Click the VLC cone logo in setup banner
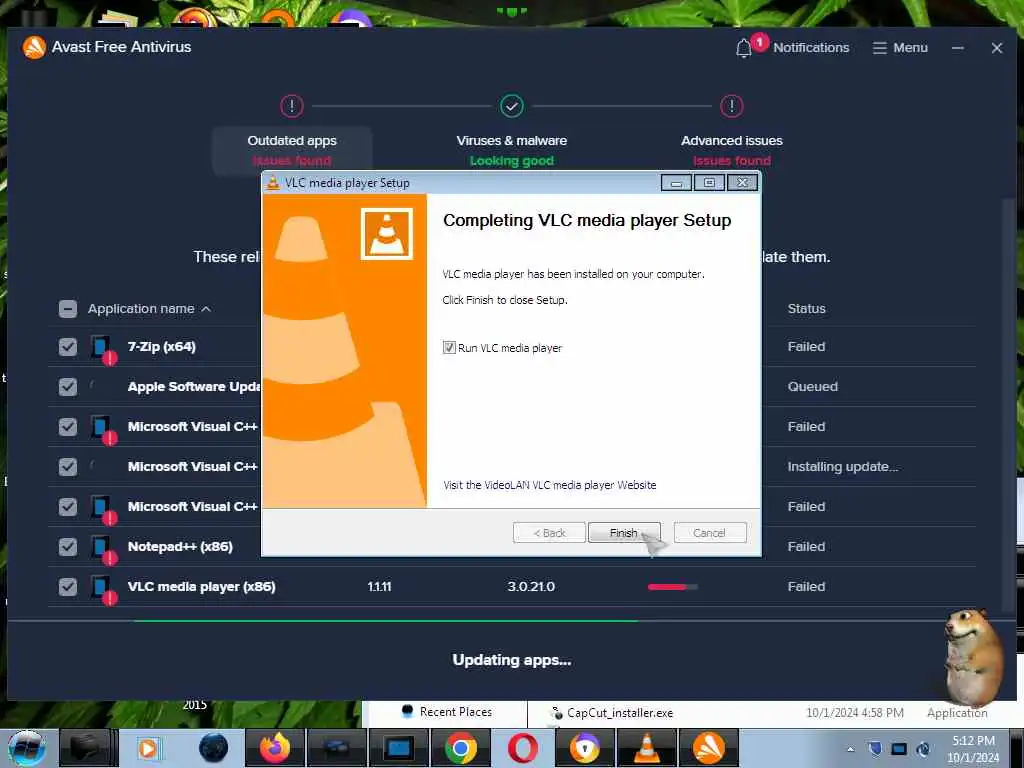The height and width of the screenshot is (768, 1024). click(387, 234)
